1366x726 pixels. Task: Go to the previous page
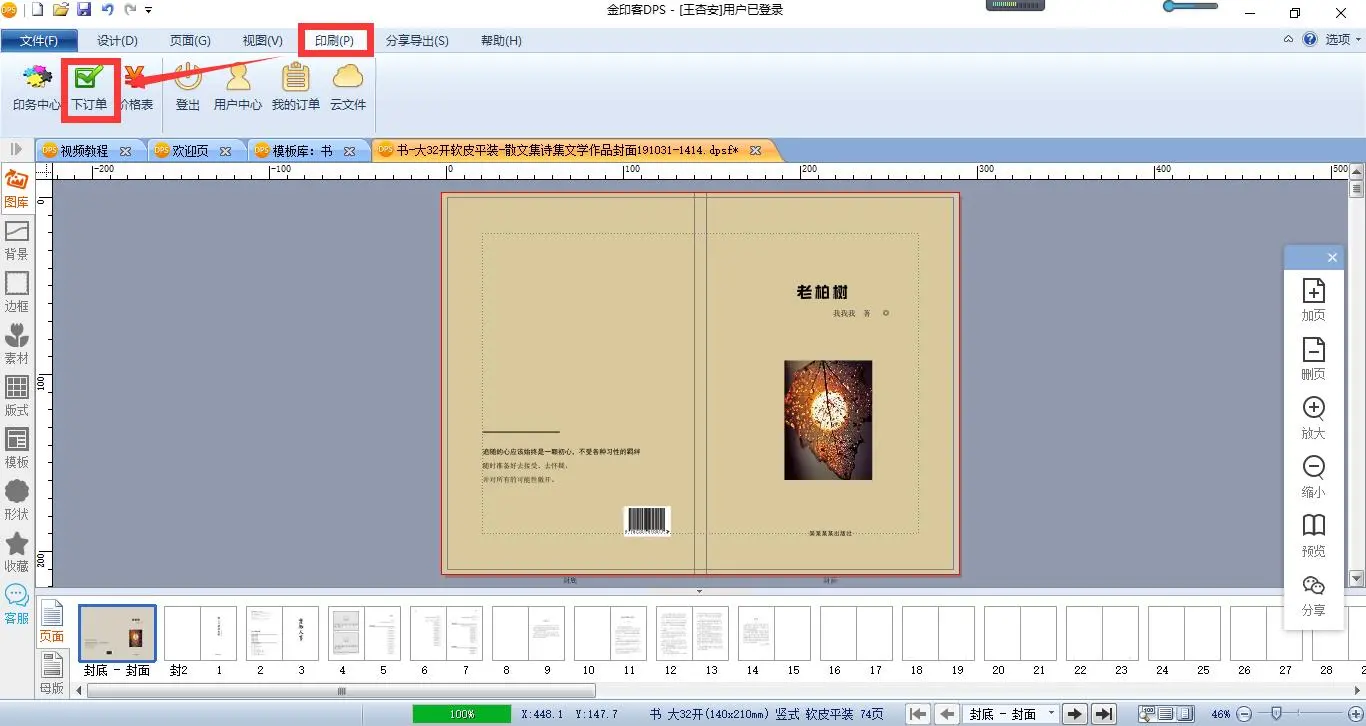pos(946,714)
